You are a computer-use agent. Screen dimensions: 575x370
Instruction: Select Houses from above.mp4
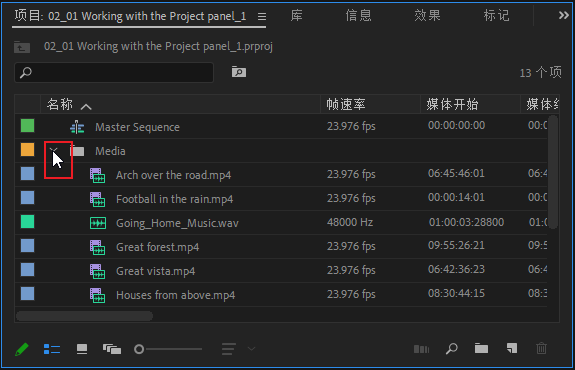pos(176,295)
